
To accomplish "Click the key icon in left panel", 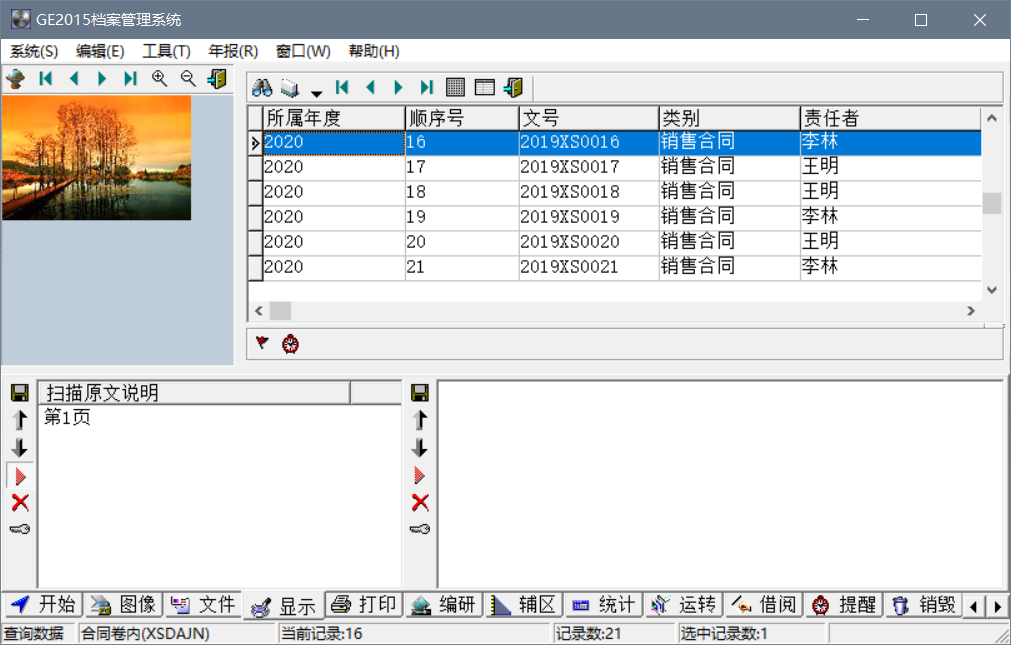I will pyautogui.click(x=20, y=530).
